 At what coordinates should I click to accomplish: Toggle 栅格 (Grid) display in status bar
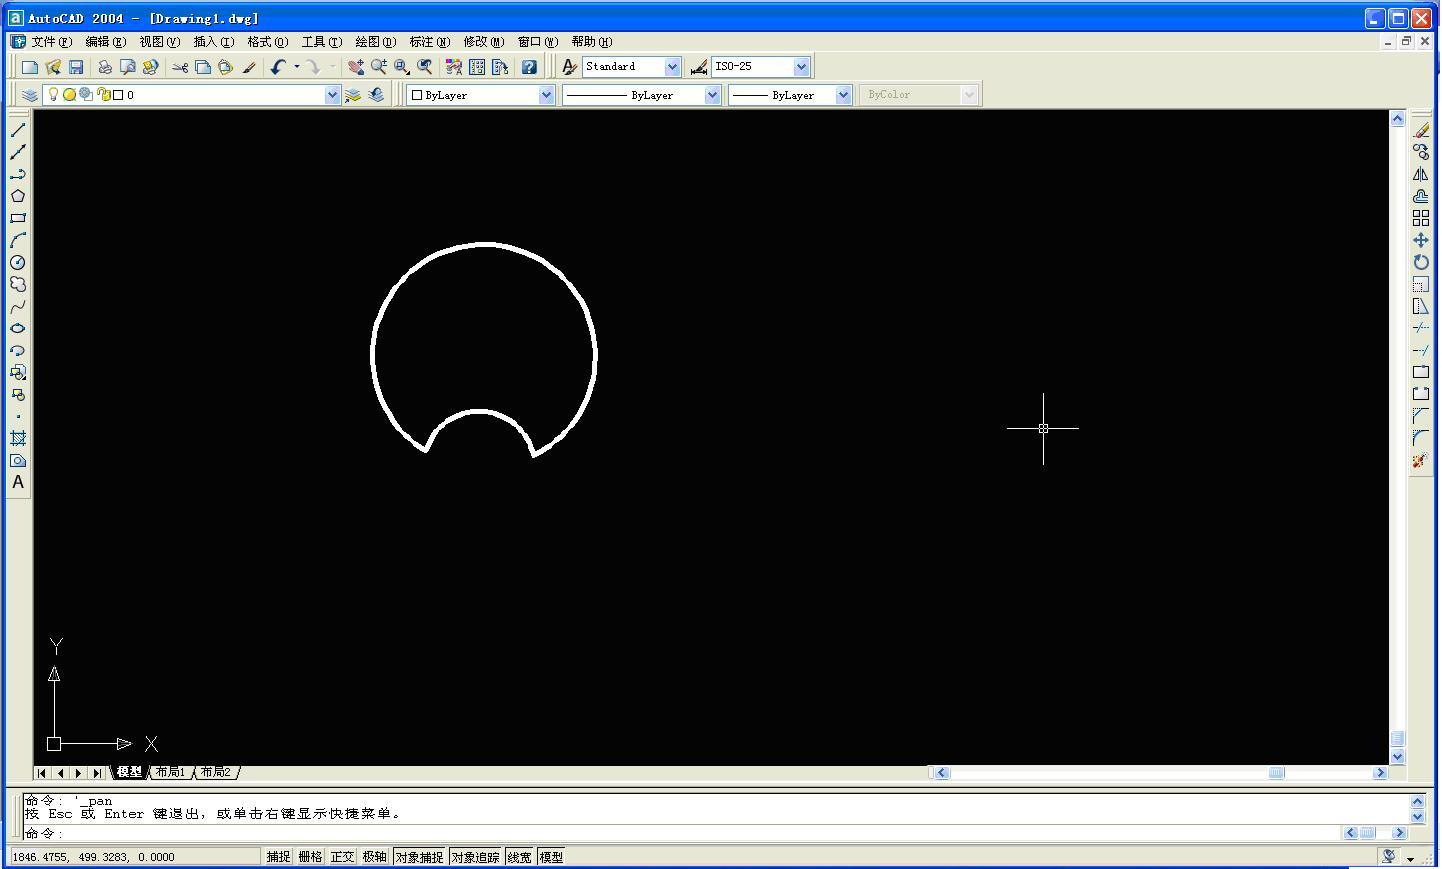tap(310, 857)
